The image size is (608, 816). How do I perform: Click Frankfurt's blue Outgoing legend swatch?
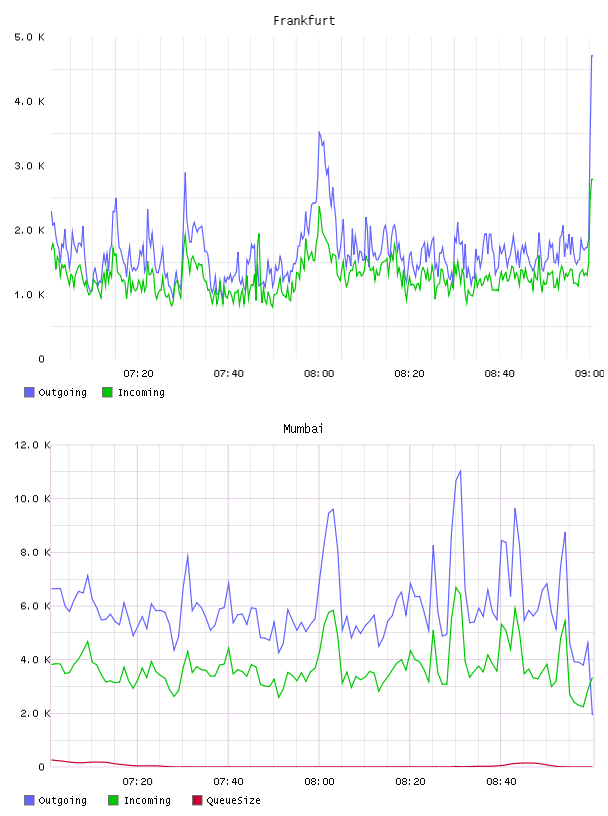pyautogui.click(x=29, y=392)
